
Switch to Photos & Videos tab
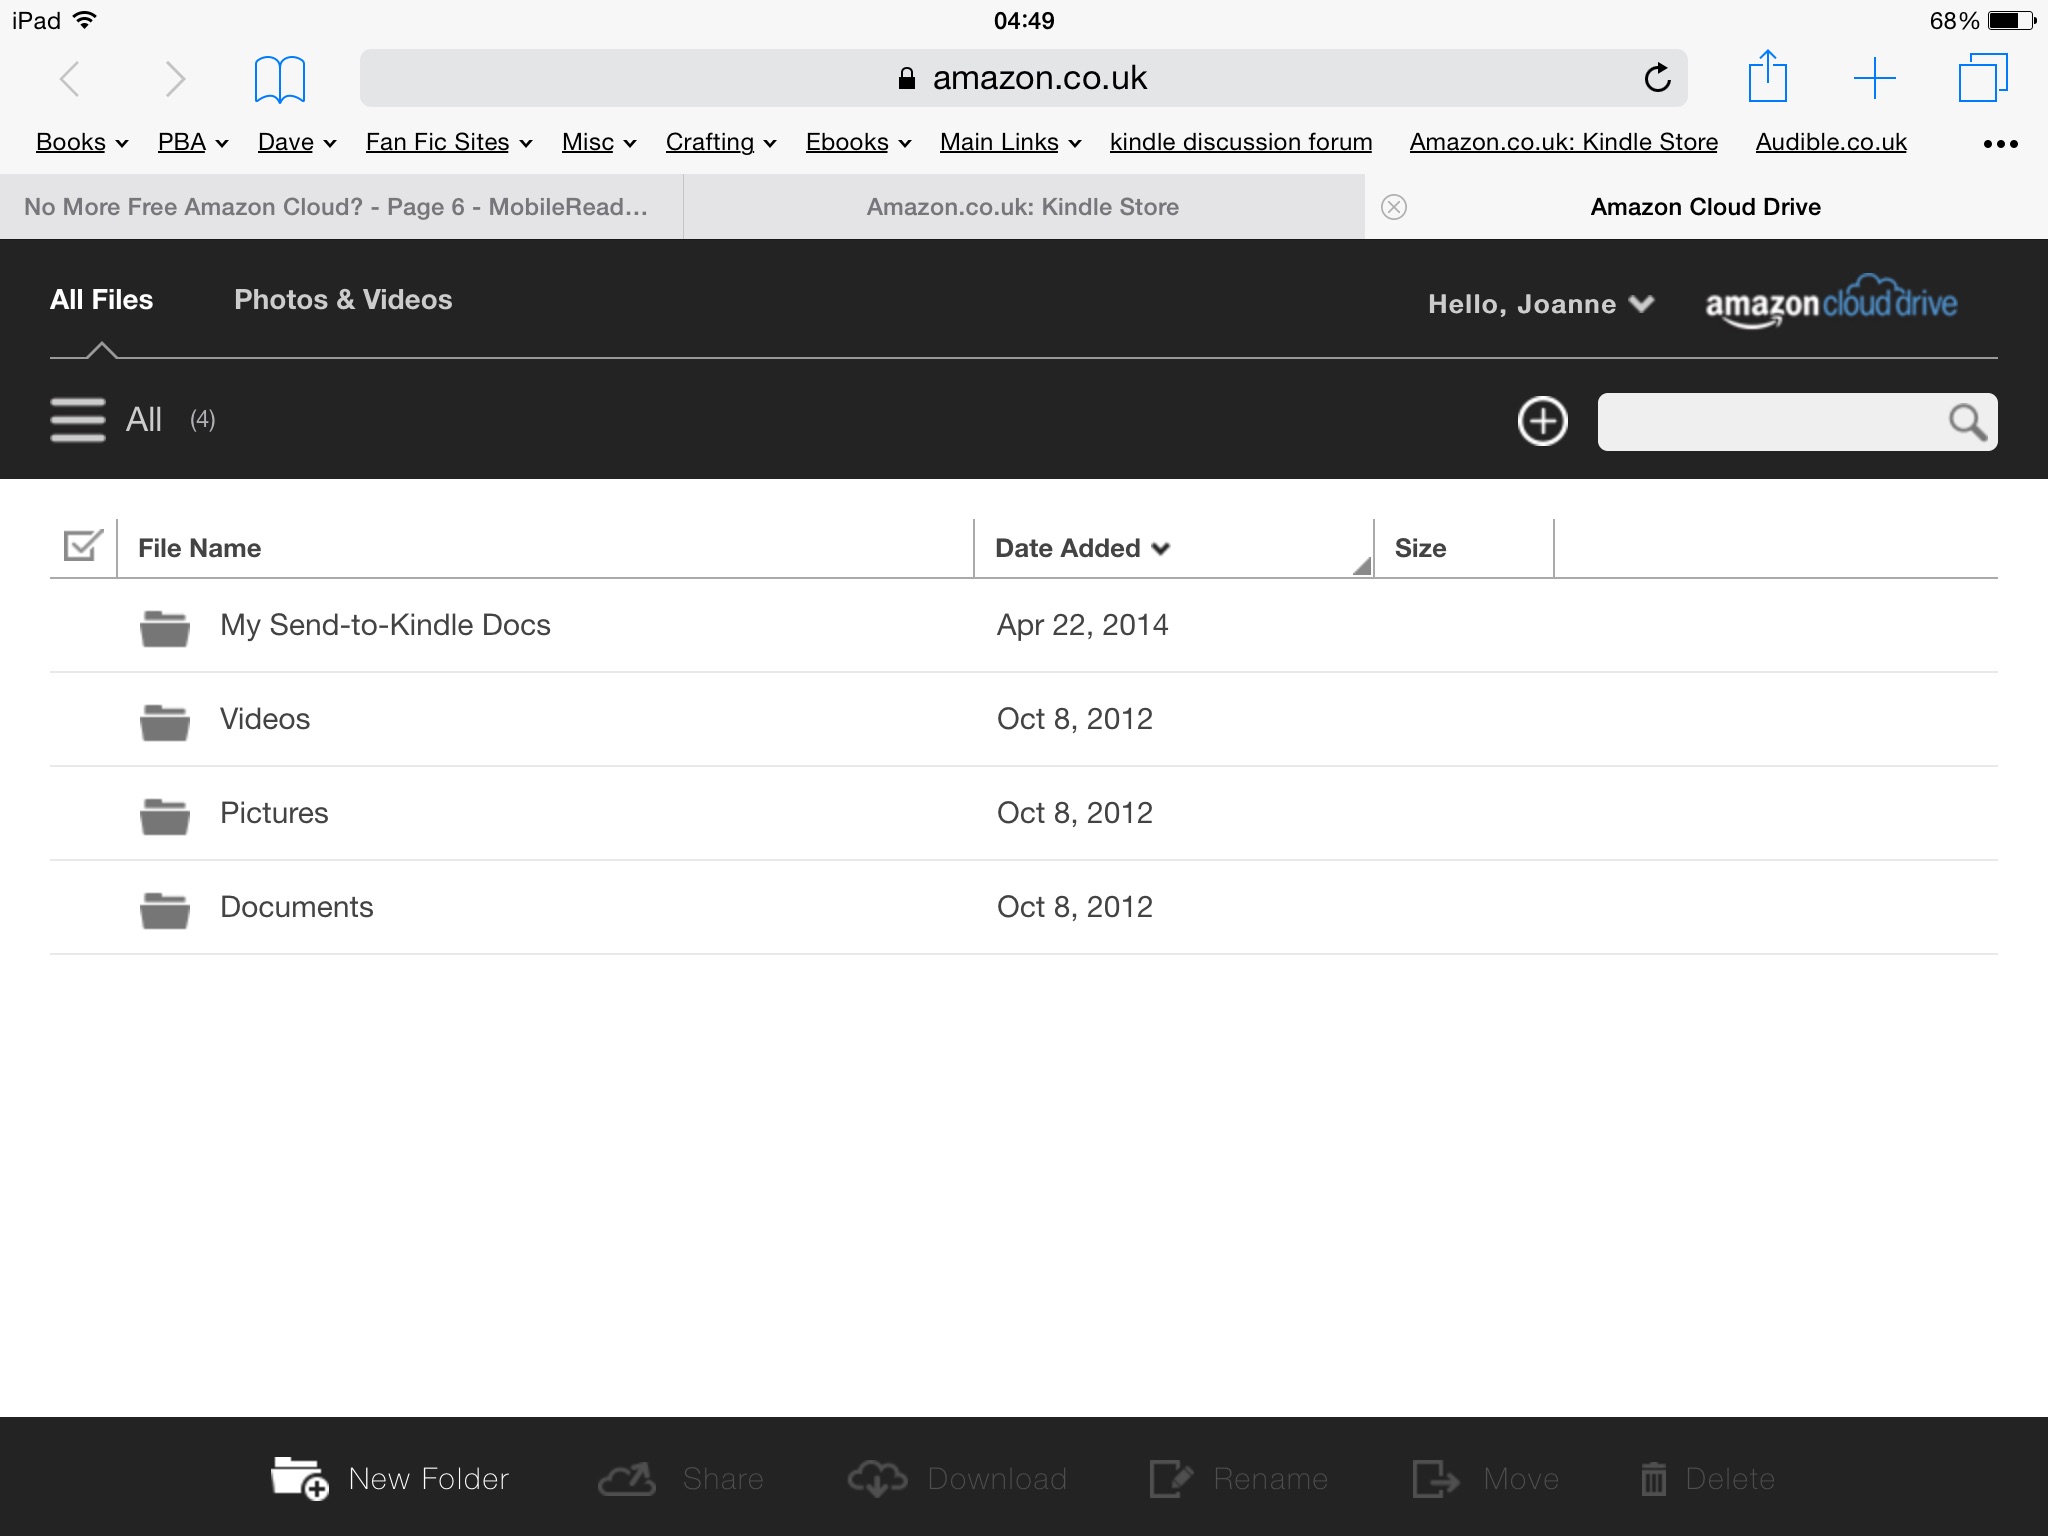(x=343, y=300)
